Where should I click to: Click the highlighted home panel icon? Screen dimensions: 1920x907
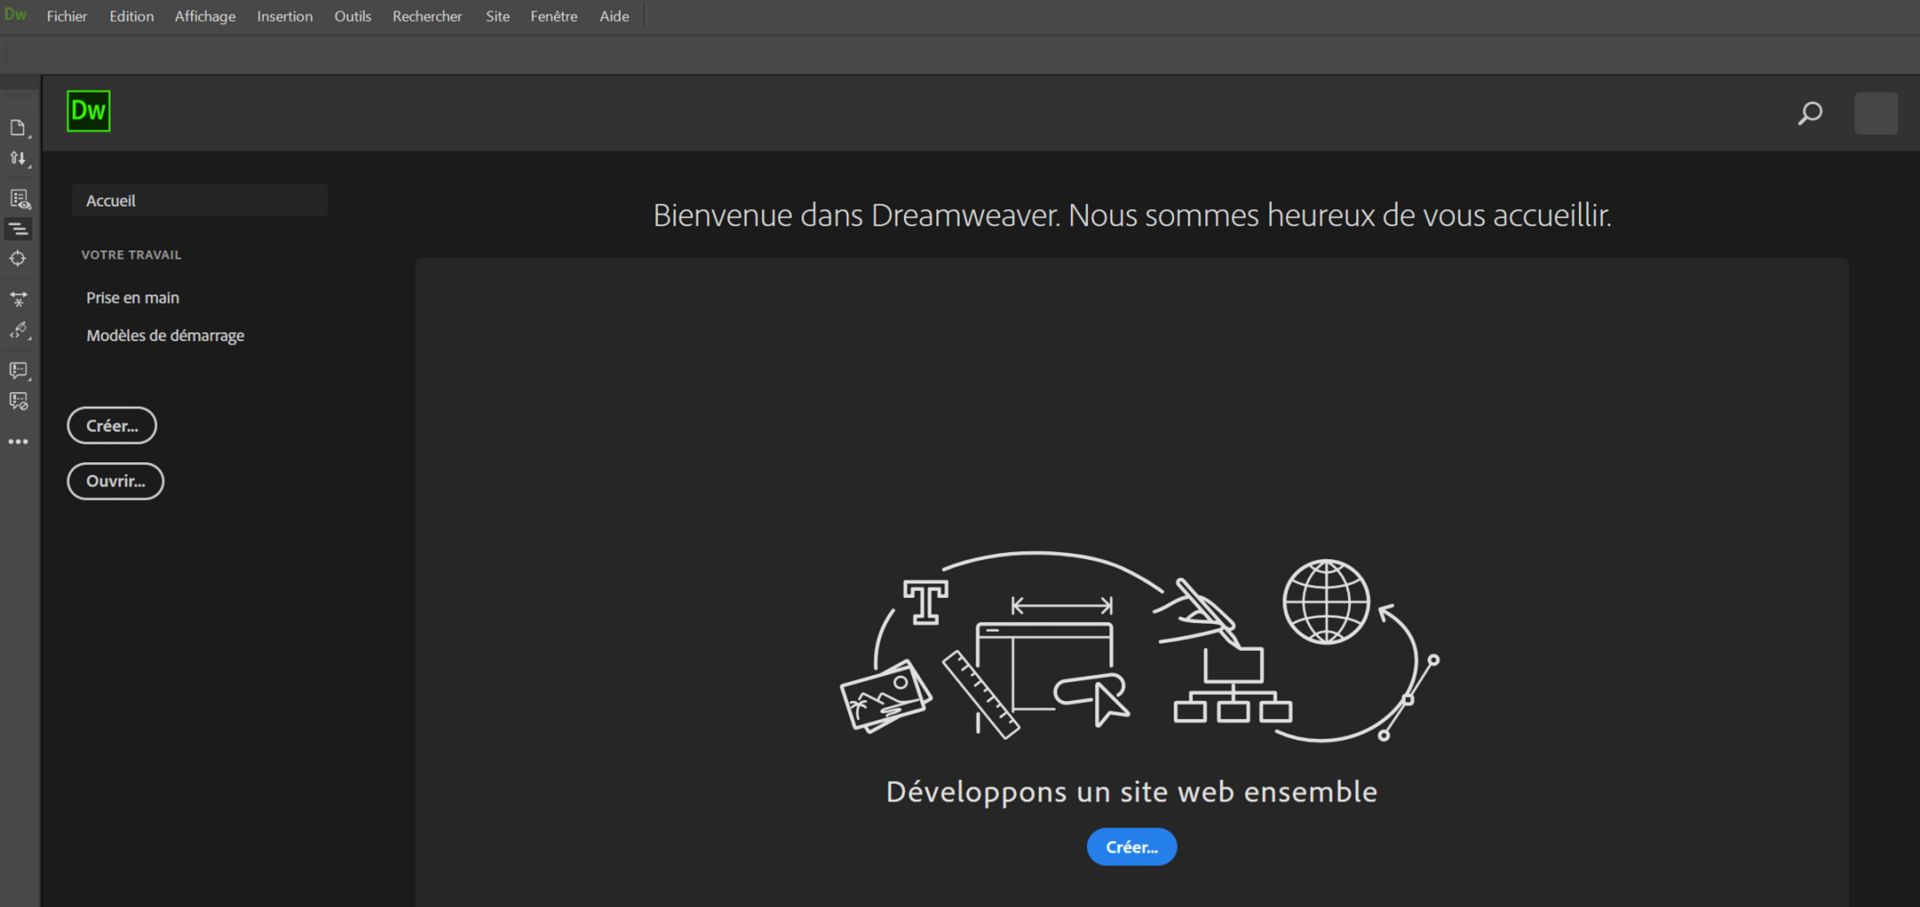pyautogui.click(x=18, y=228)
